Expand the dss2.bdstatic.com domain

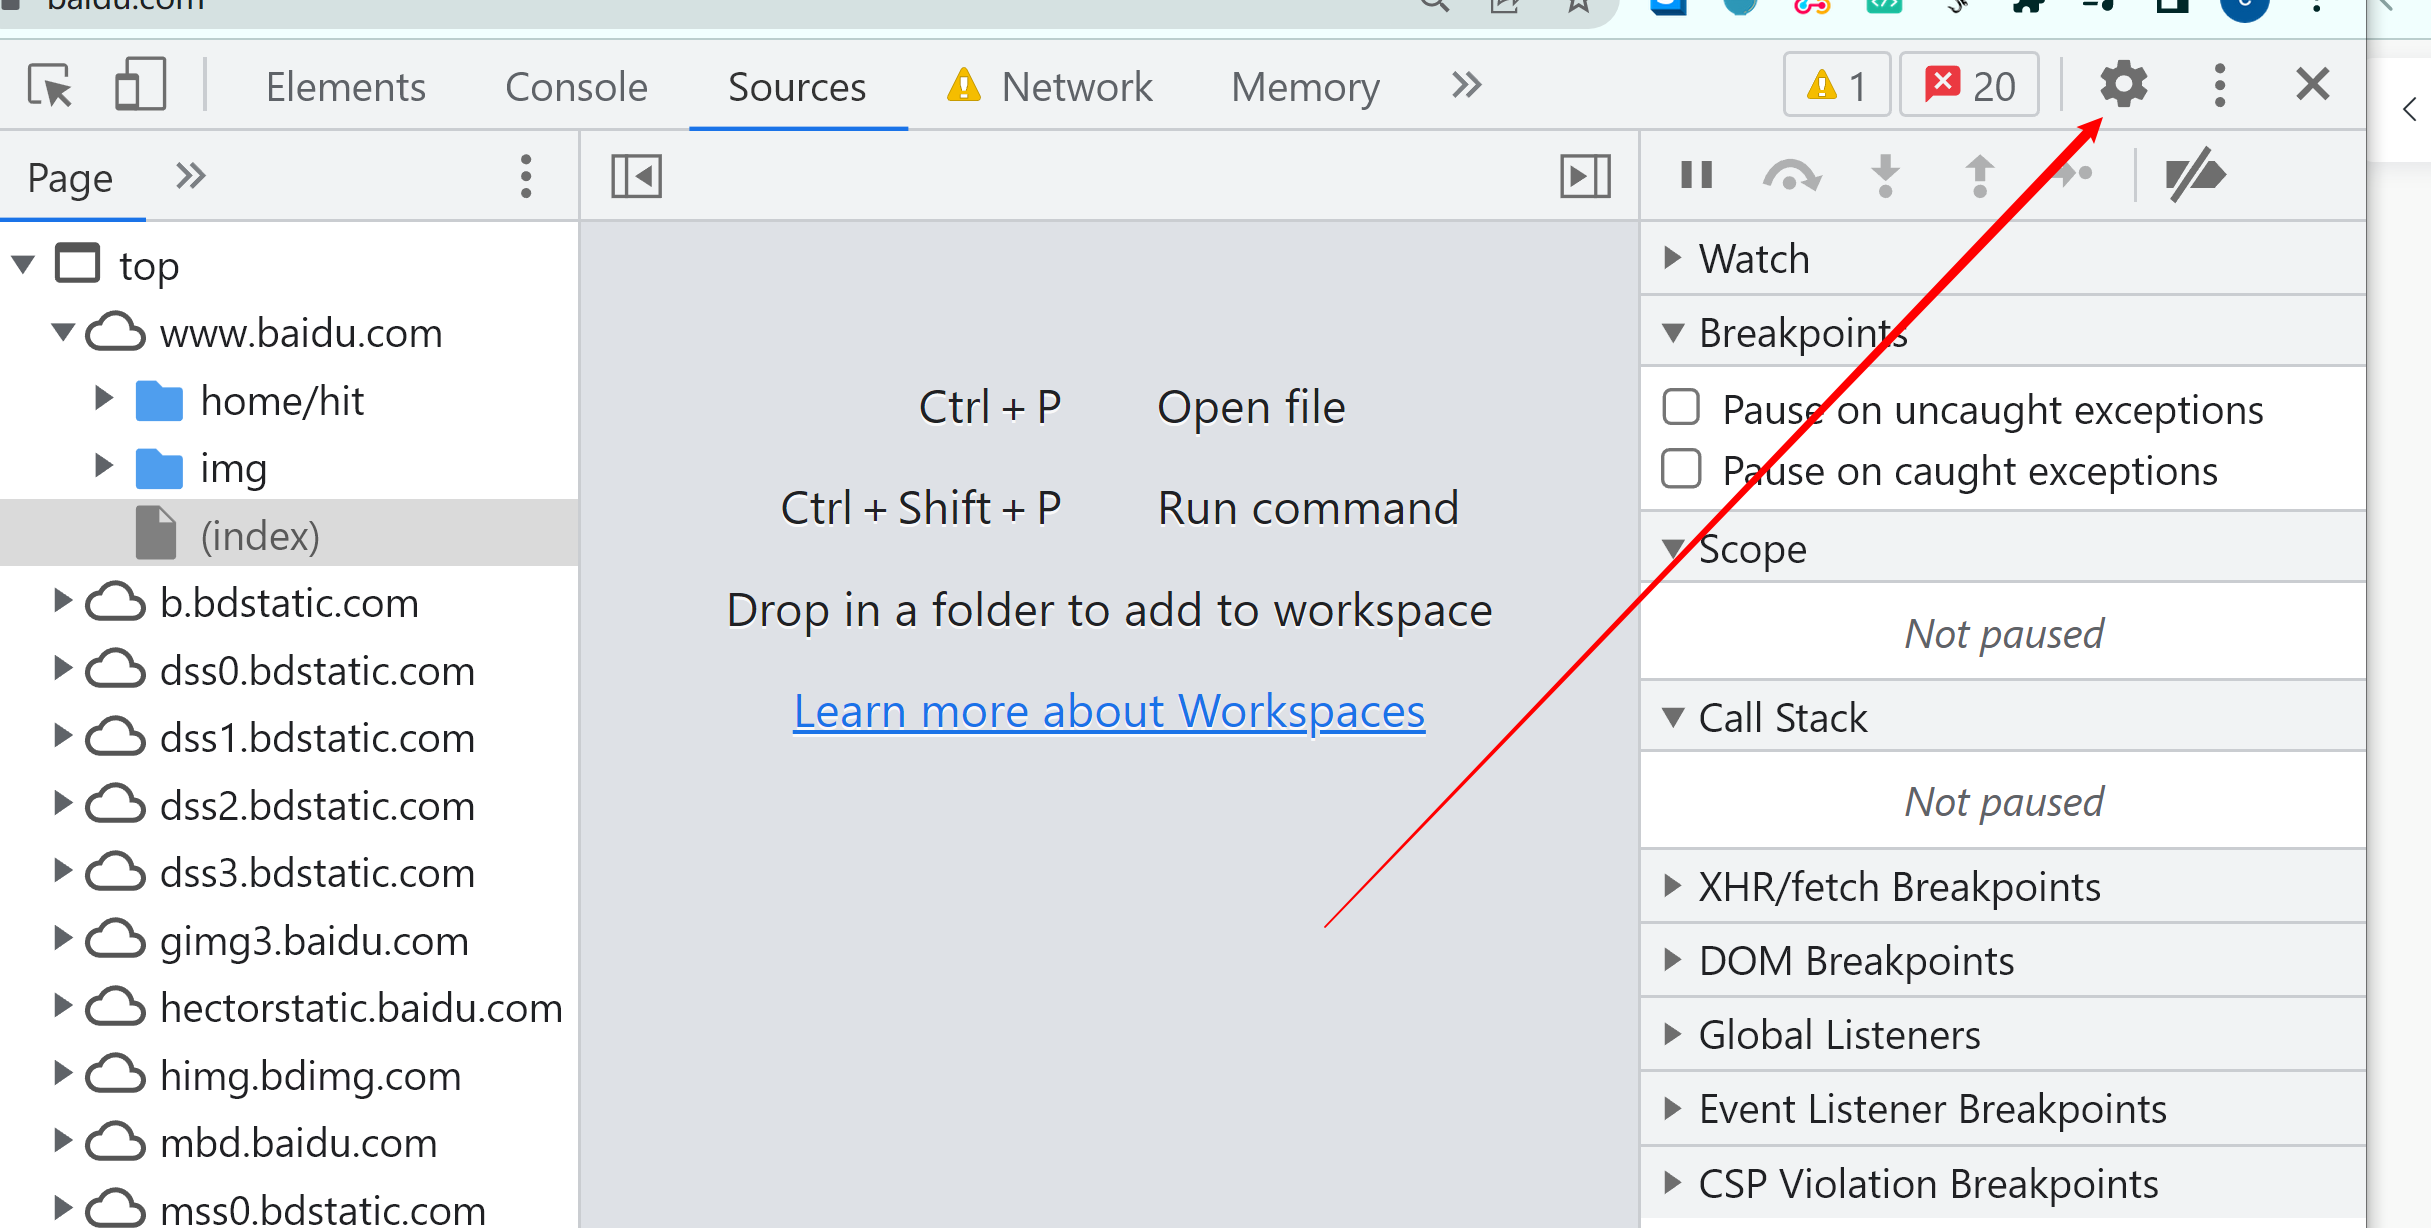pyautogui.click(x=62, y=804)
